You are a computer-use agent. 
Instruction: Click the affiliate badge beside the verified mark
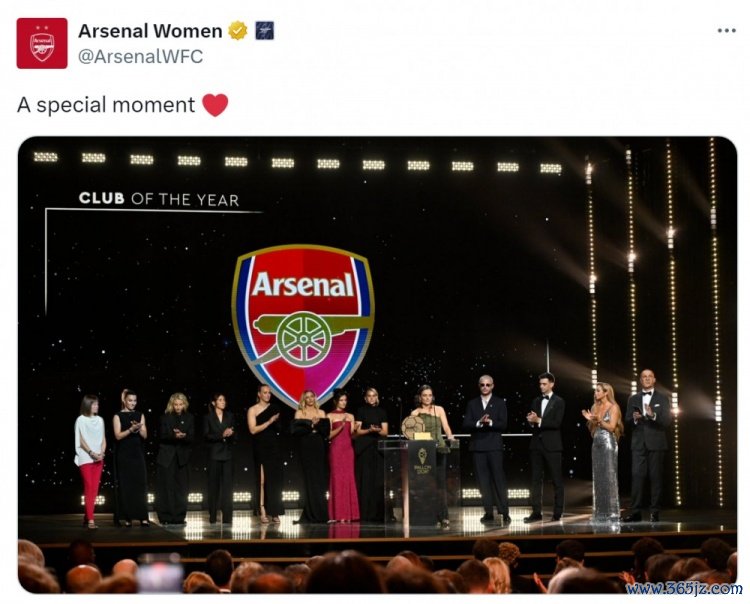[265, 31]
